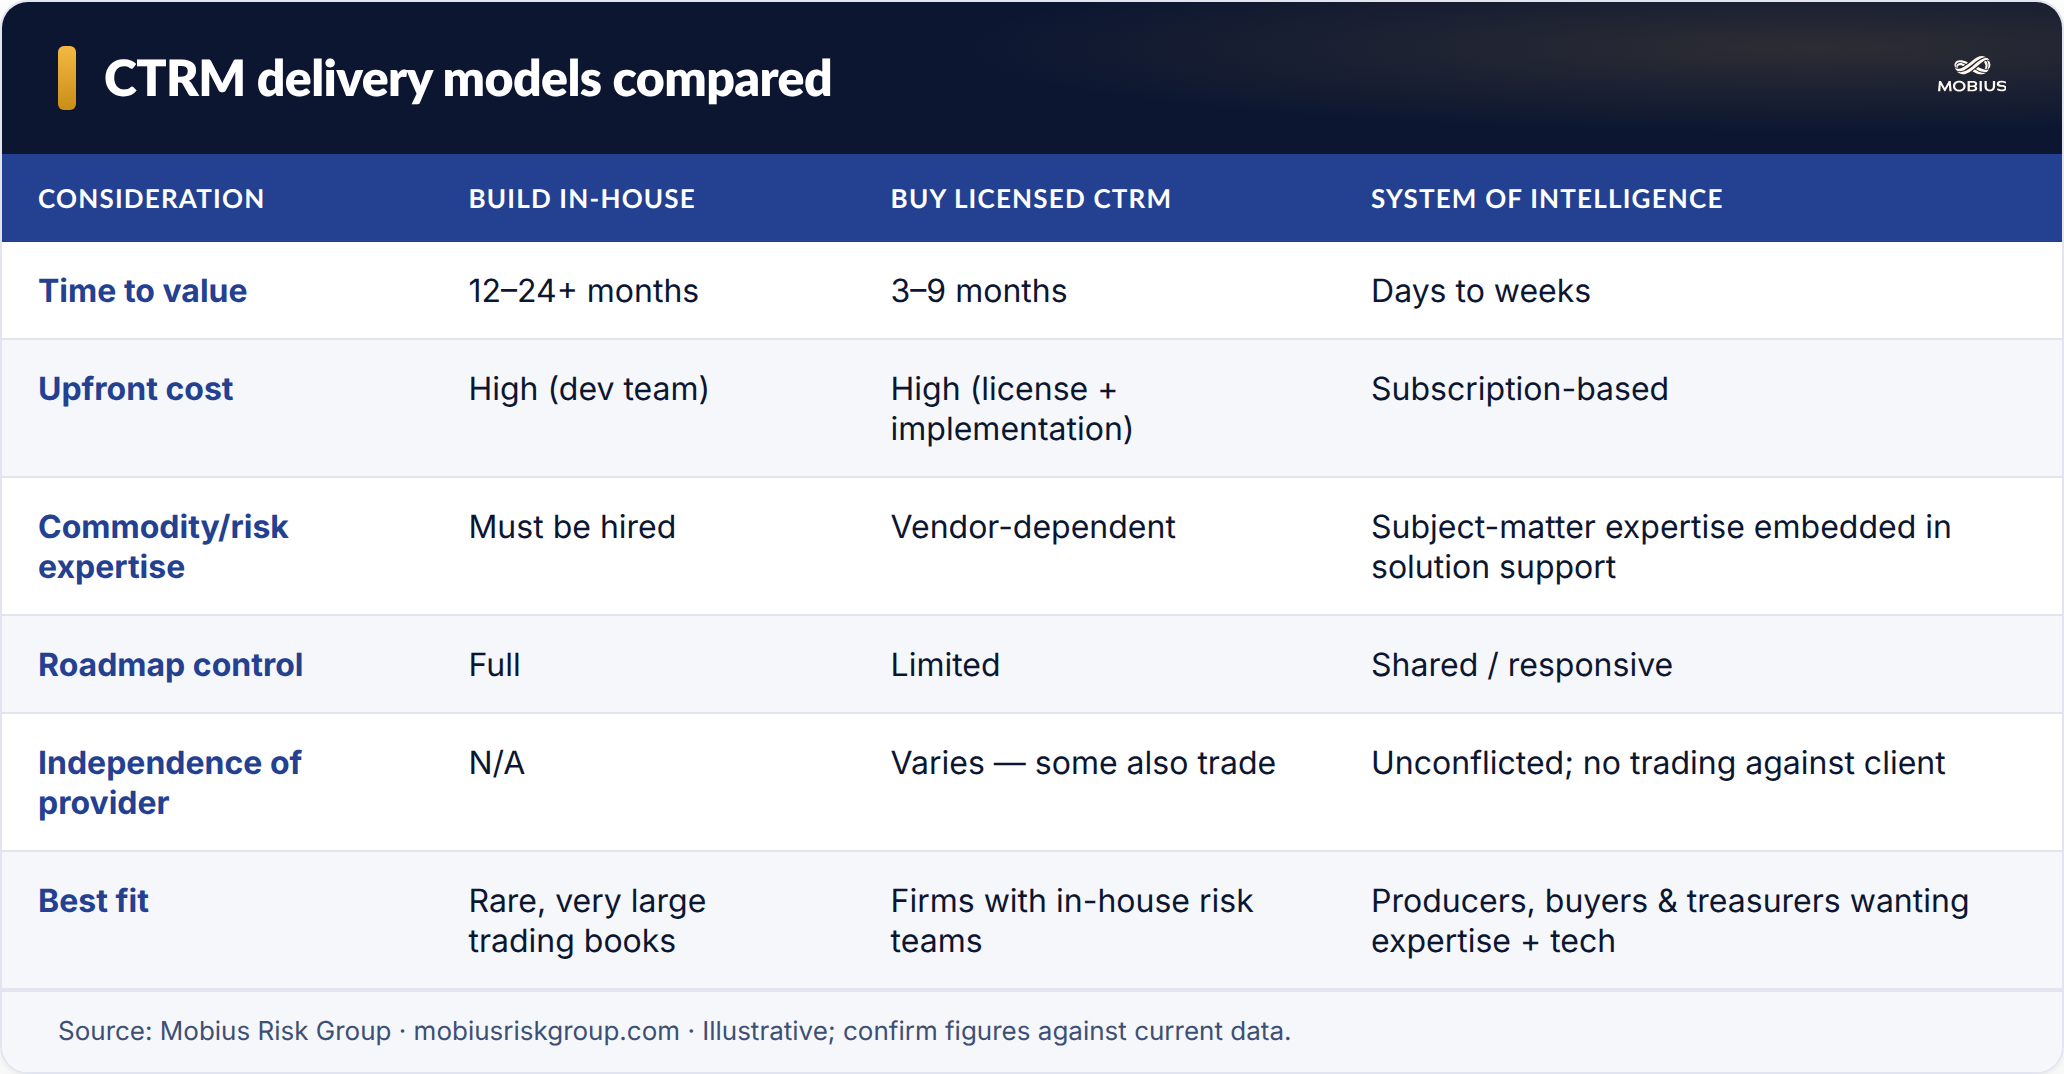This screenshot has height=1074, width=2064.
Task: Click the Roadmap control row label
Action: [x=171, y=665]
